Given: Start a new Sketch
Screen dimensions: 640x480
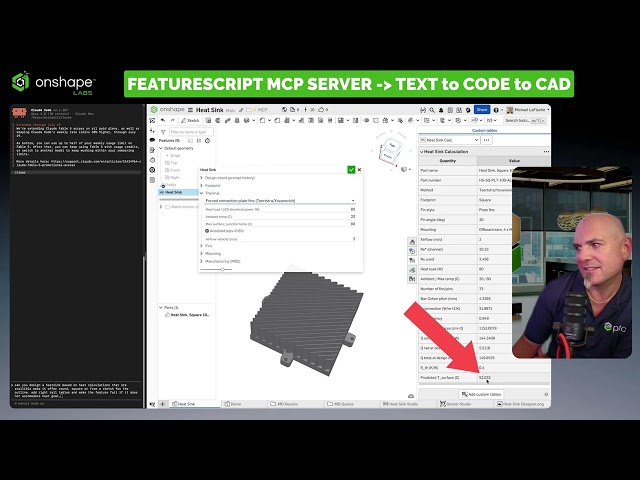Looking at the screenshot, I should click(x=190, y=120).
